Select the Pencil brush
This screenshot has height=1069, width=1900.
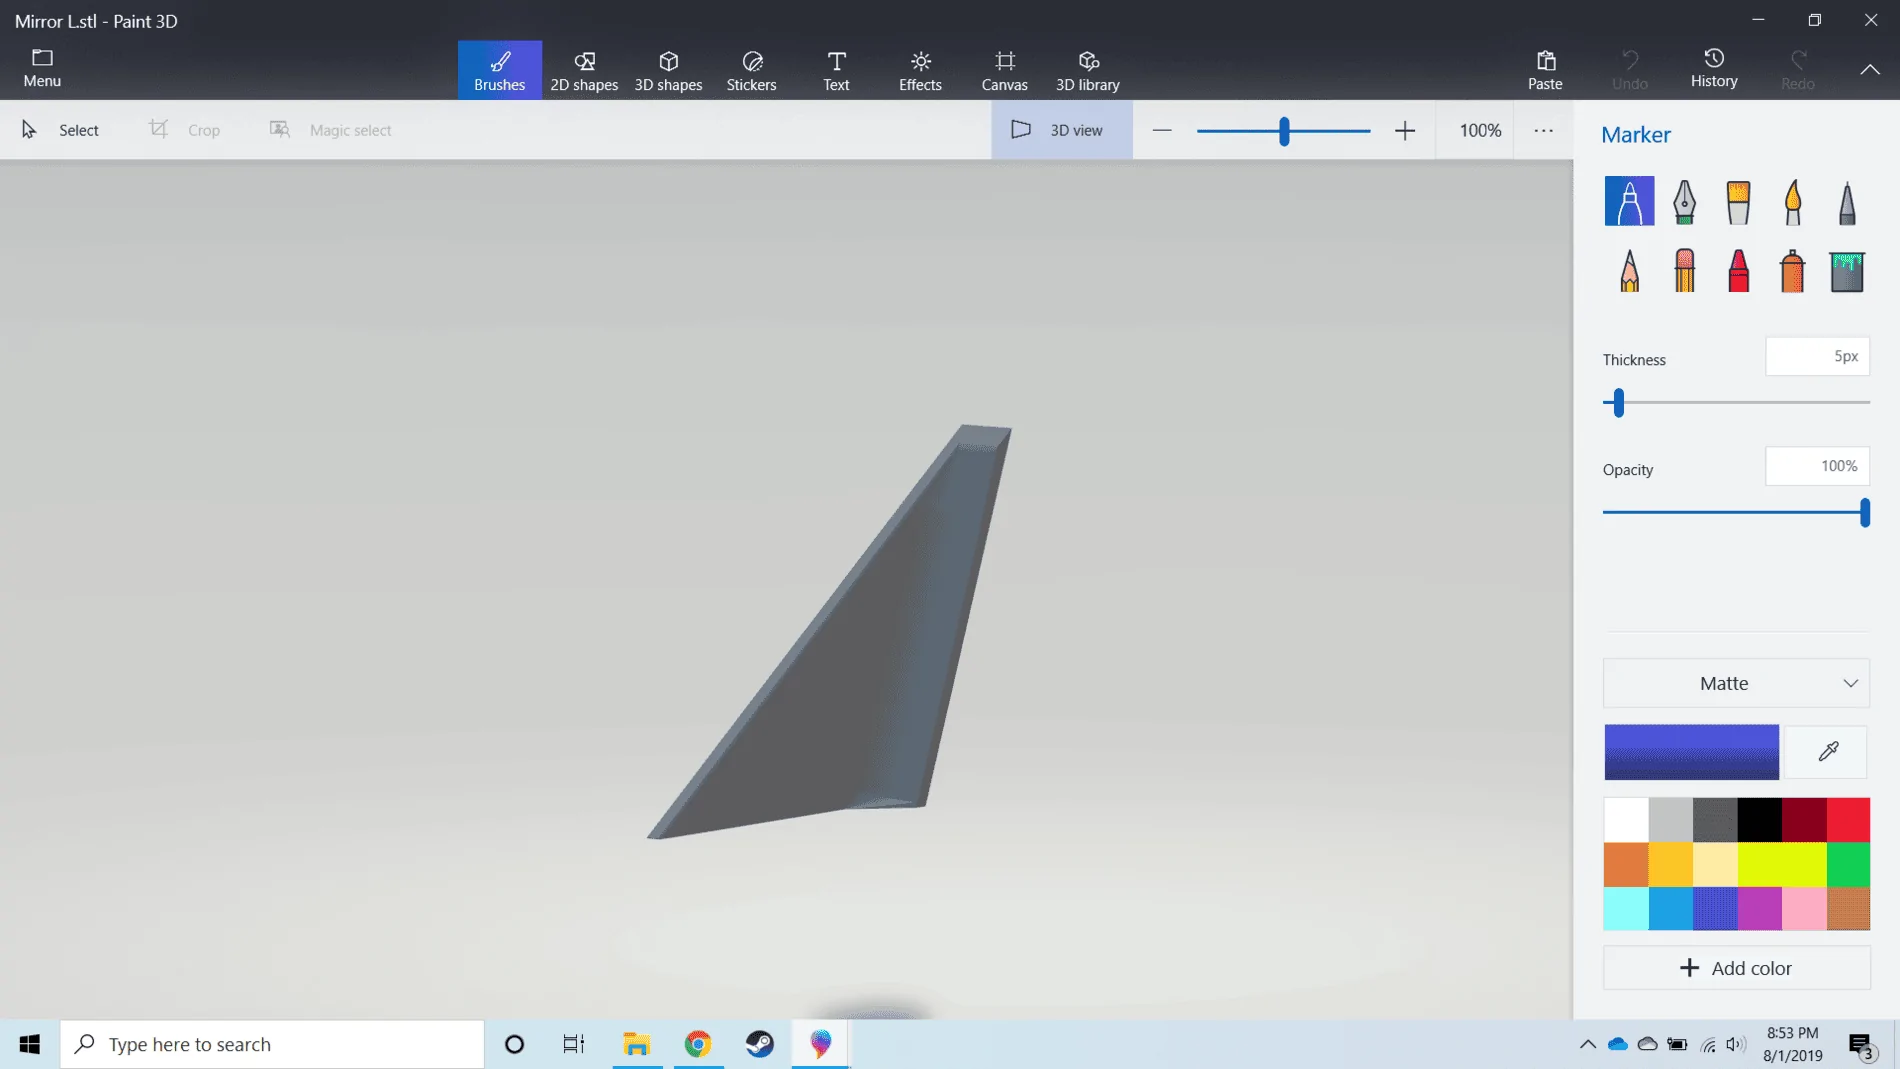pos(1629,271)
